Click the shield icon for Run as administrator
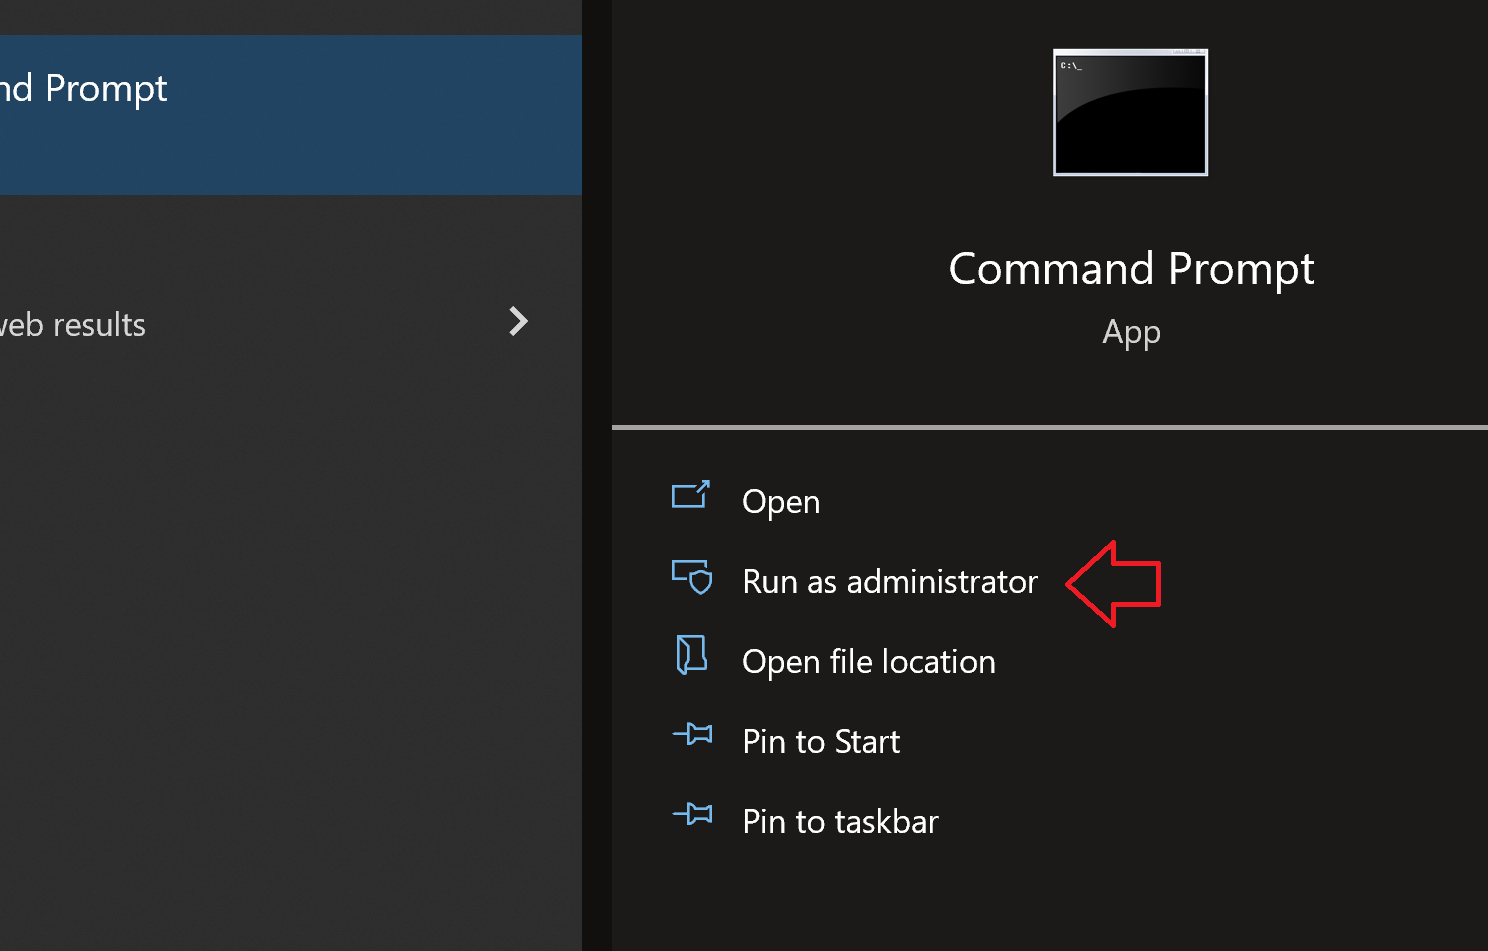The height and width of the screenshot is (951, 1488). pyautogui.click(x=692, y=577)
